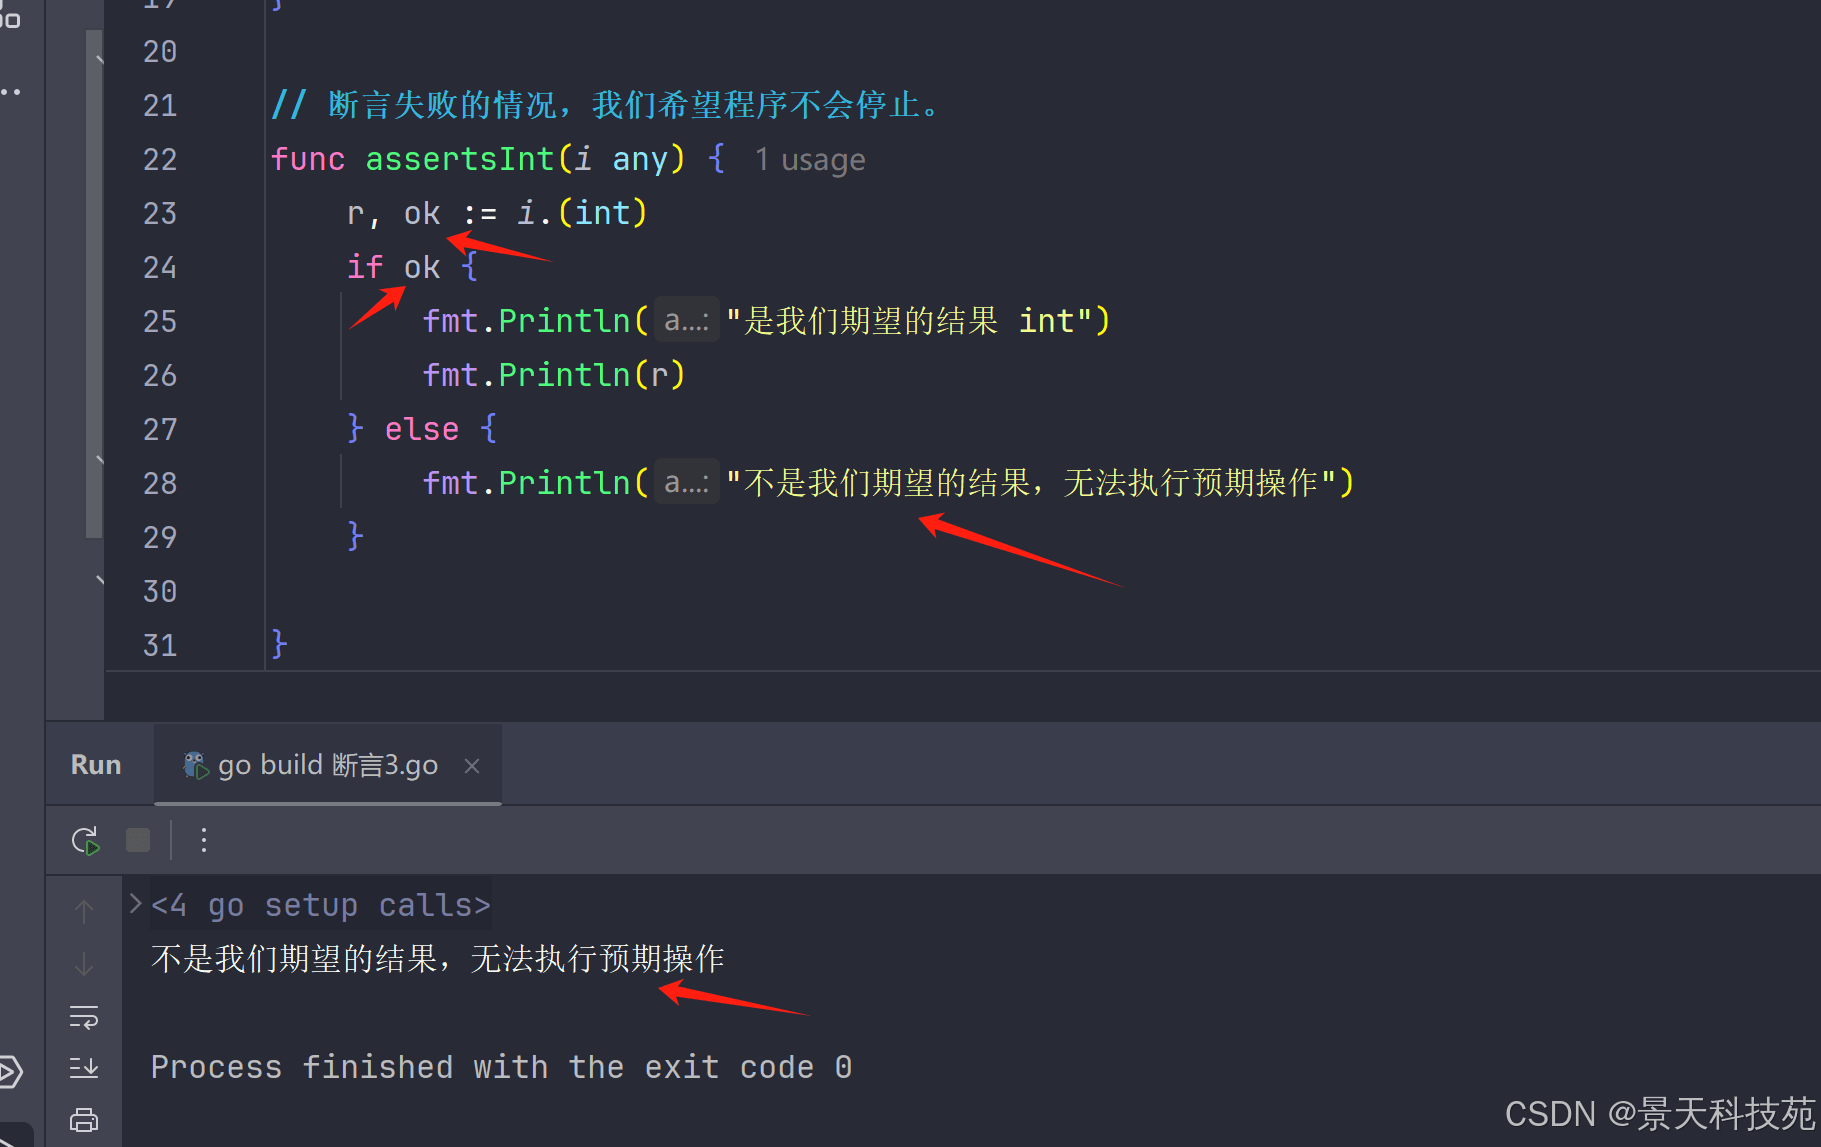Screen dimensions: 1821x1147
Task: Toggle scroll to end of console
Action: click(x=84, y=1068)
